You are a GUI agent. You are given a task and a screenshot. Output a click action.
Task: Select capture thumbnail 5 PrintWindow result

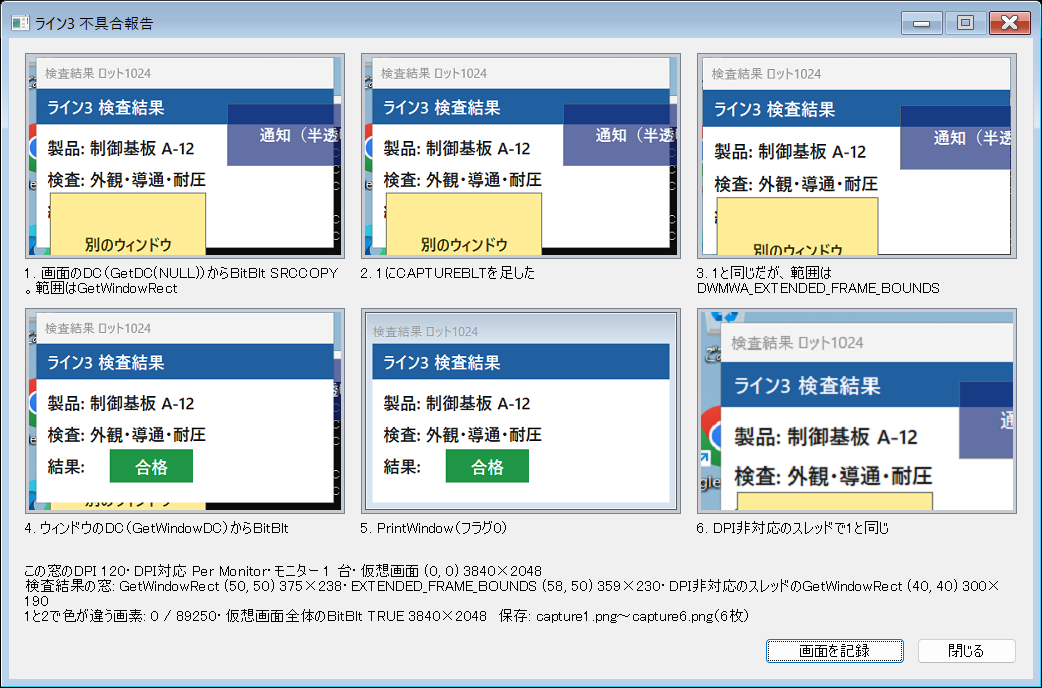(x=520, y=411)
